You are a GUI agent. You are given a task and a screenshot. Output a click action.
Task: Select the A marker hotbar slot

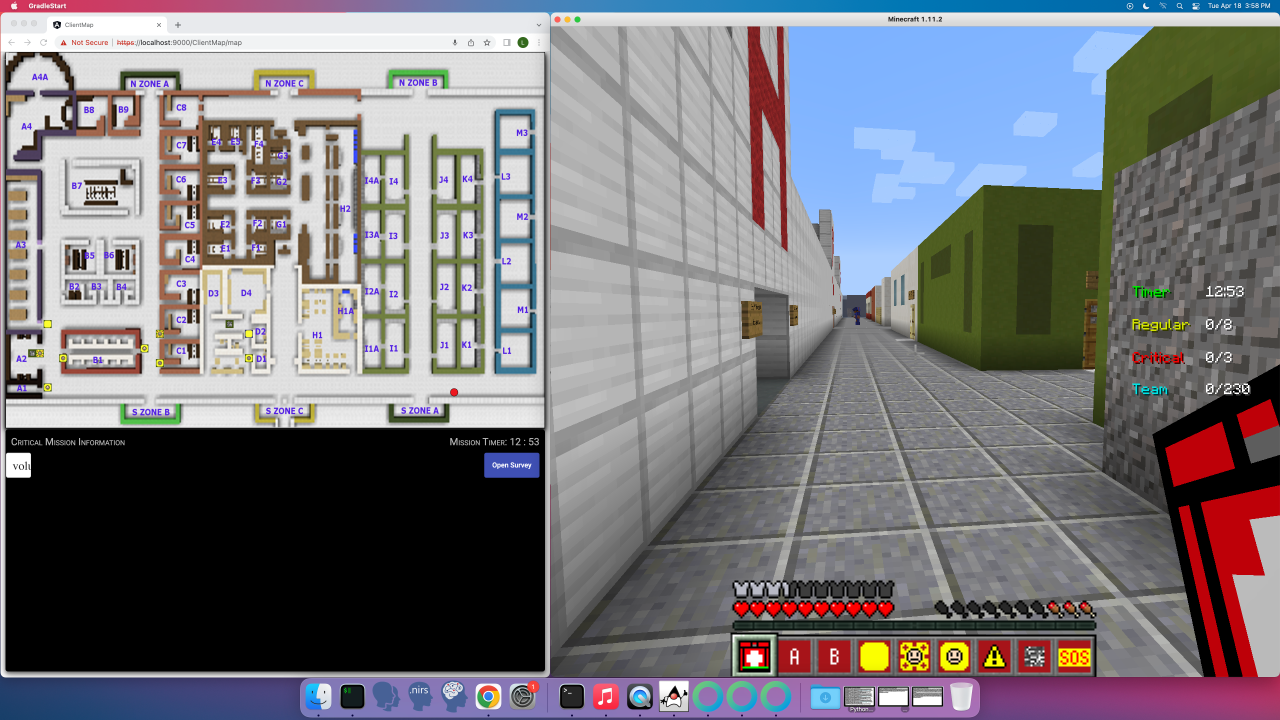pos(795,656)
